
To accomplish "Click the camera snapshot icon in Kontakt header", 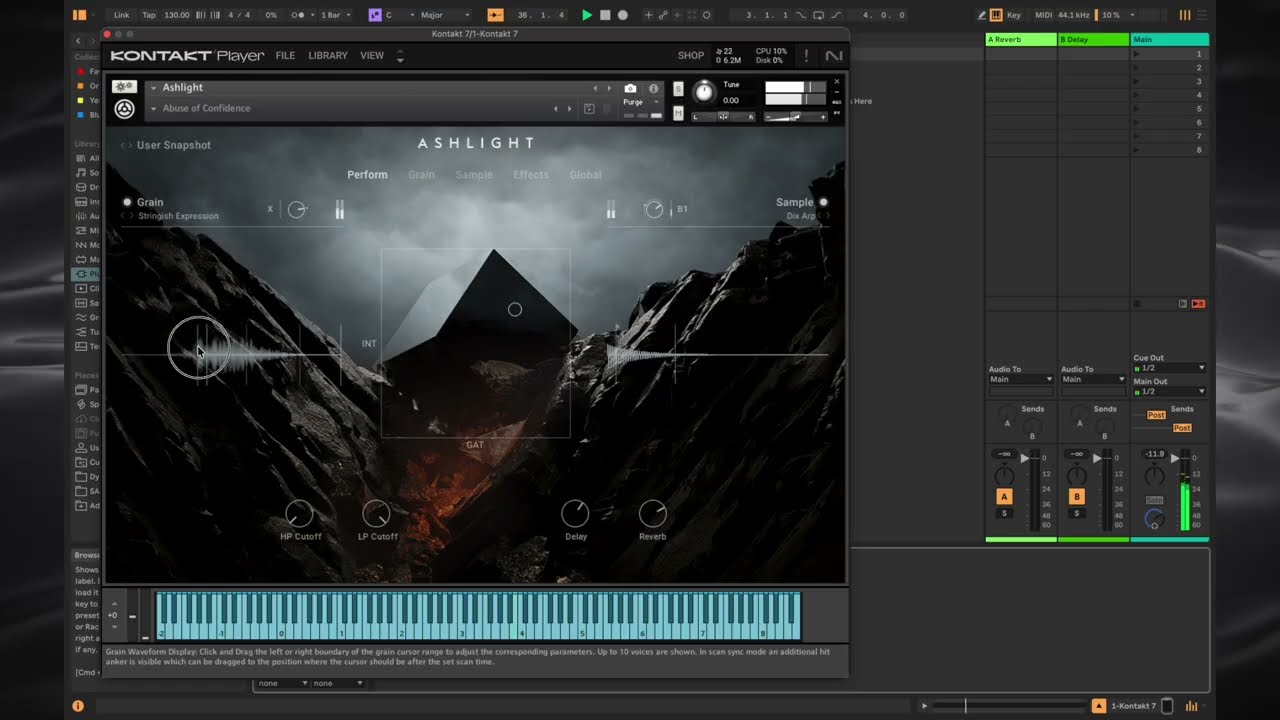I will pos(630,88).
